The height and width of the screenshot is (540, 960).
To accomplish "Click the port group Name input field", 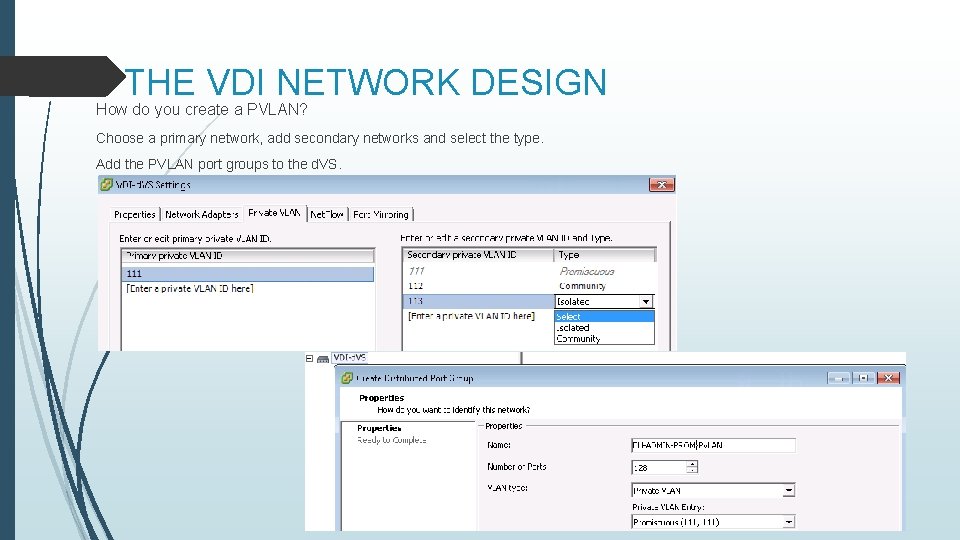I will pyautogui.click(x=713, y=445).
